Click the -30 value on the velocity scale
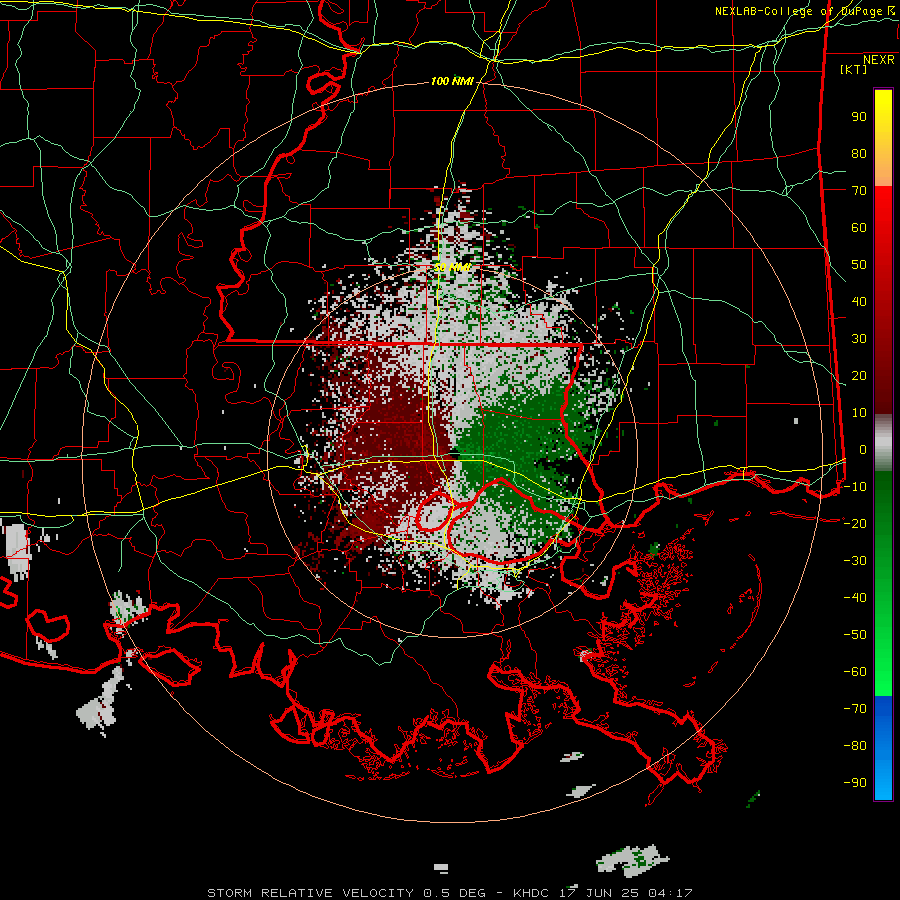This screenshot has width=900, height=900. coord(855,561)
